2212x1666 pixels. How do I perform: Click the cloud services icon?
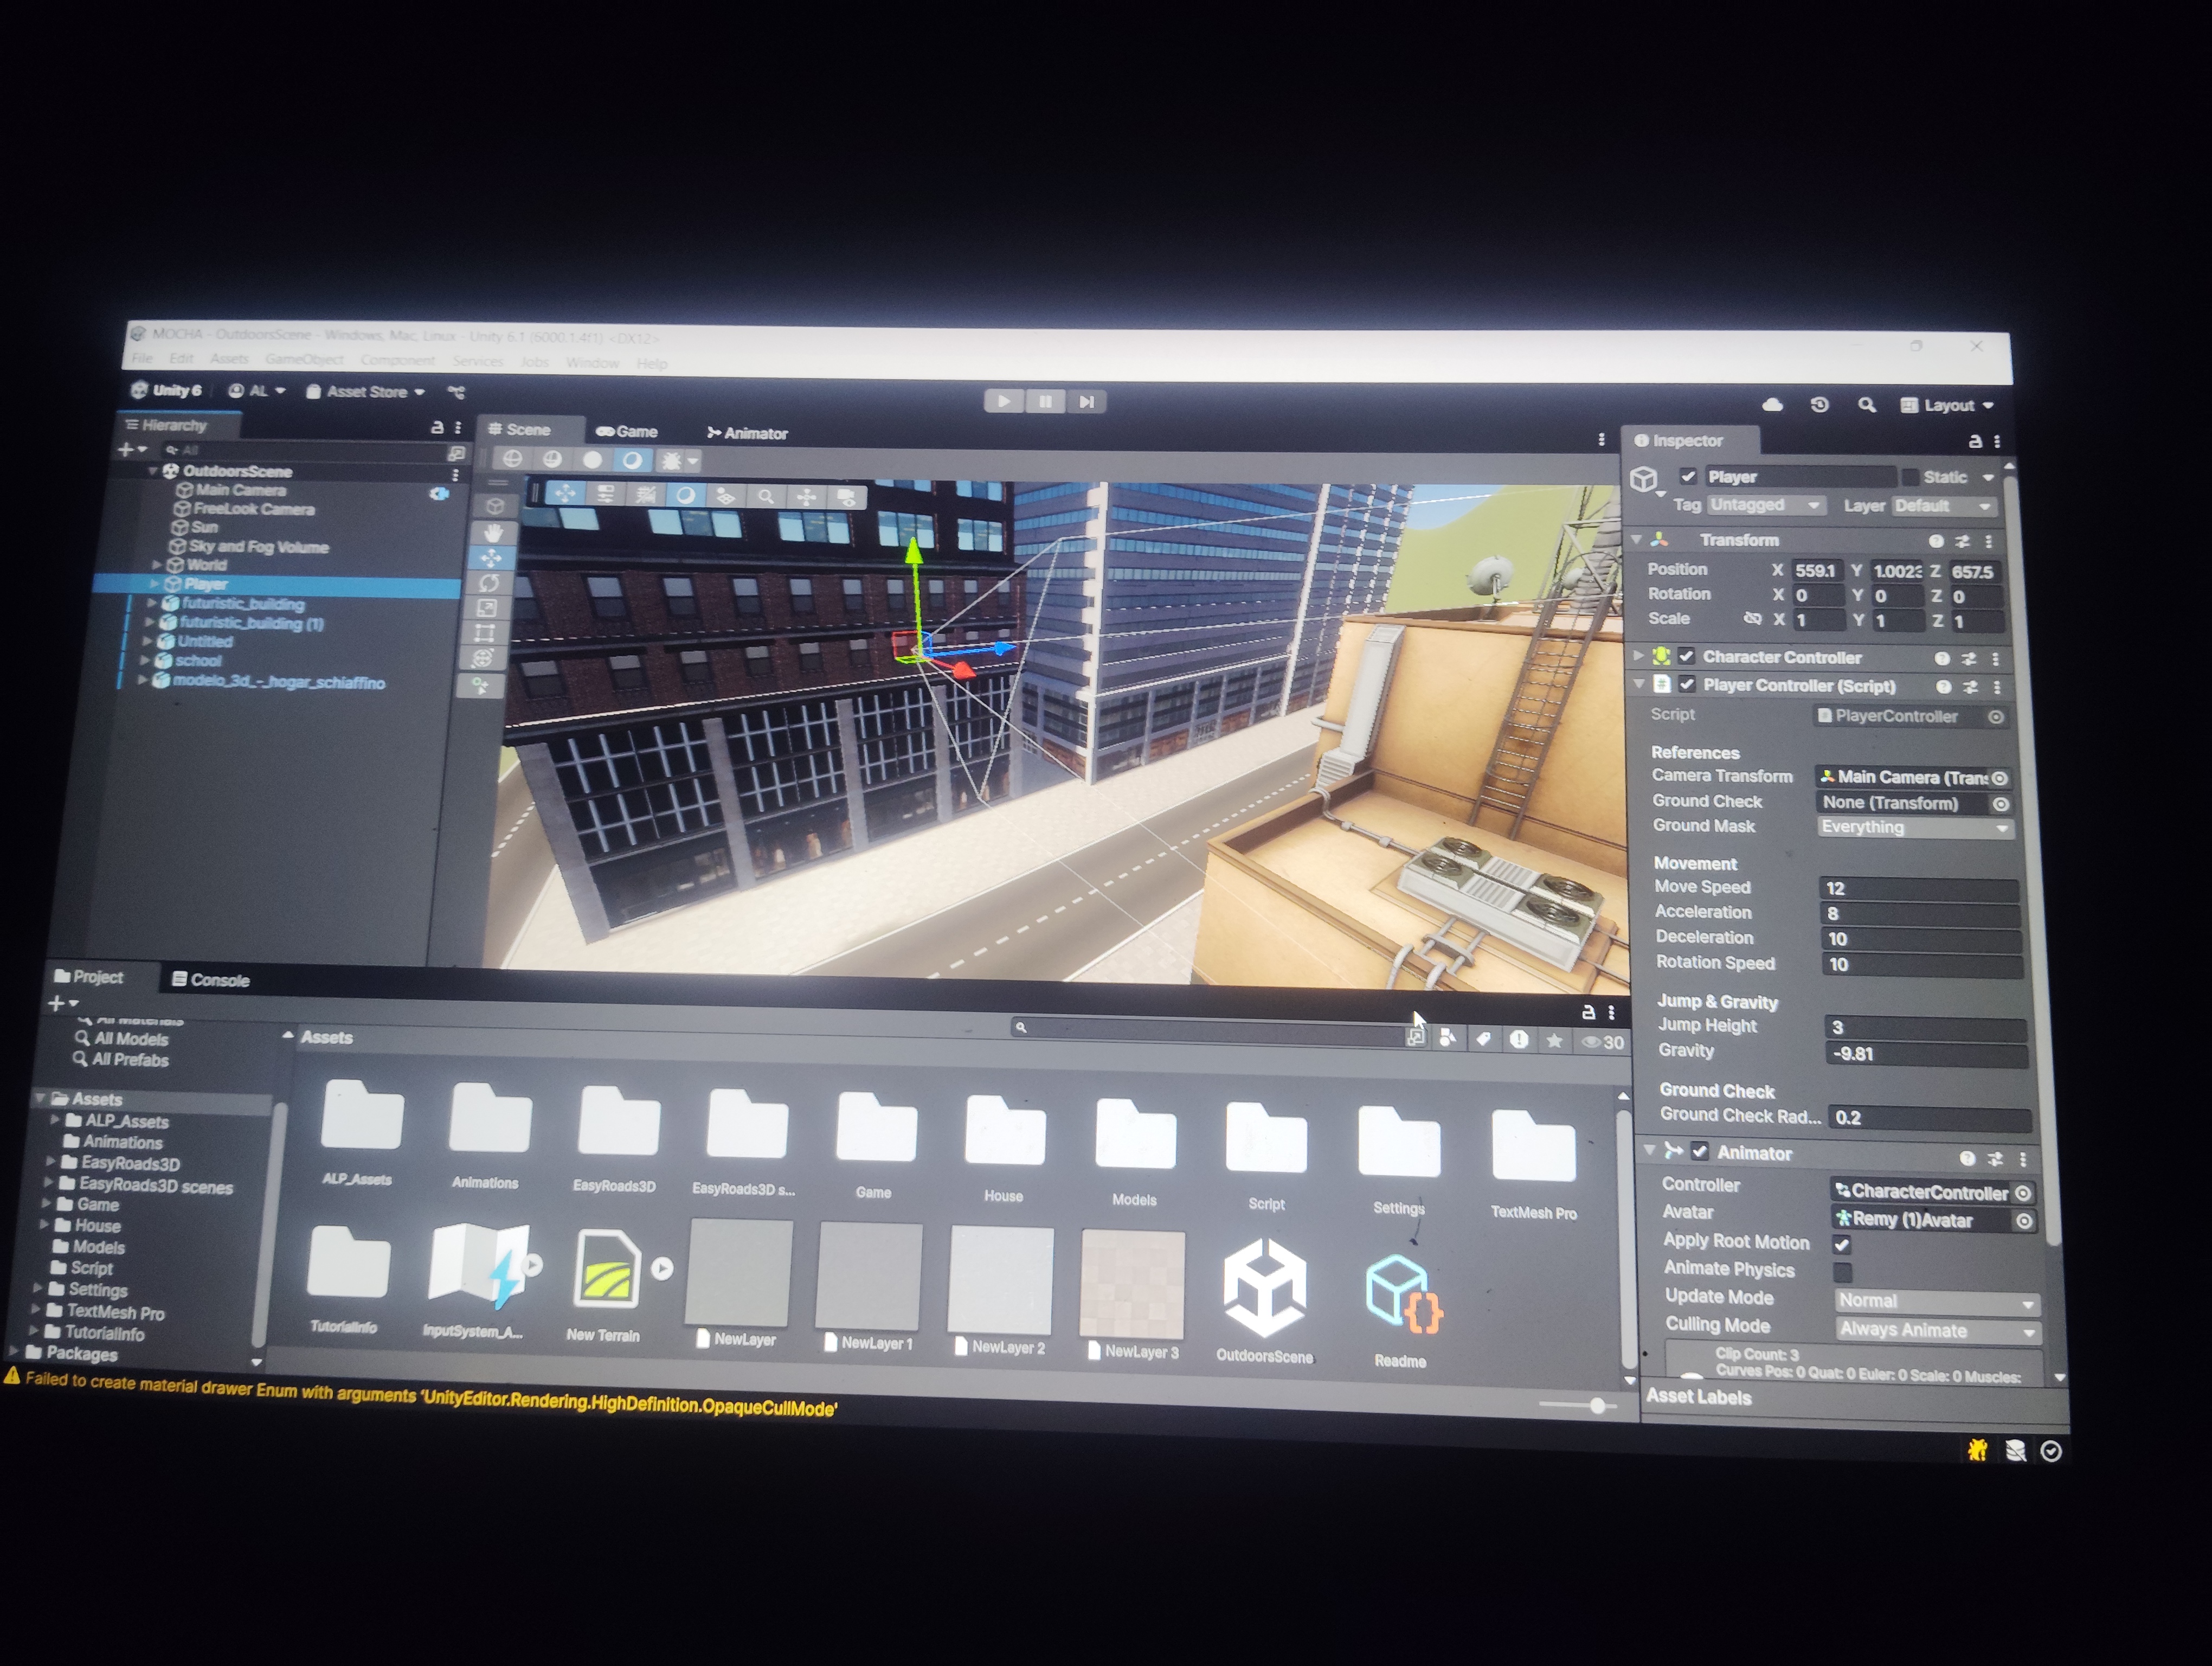click(1772, 405)
